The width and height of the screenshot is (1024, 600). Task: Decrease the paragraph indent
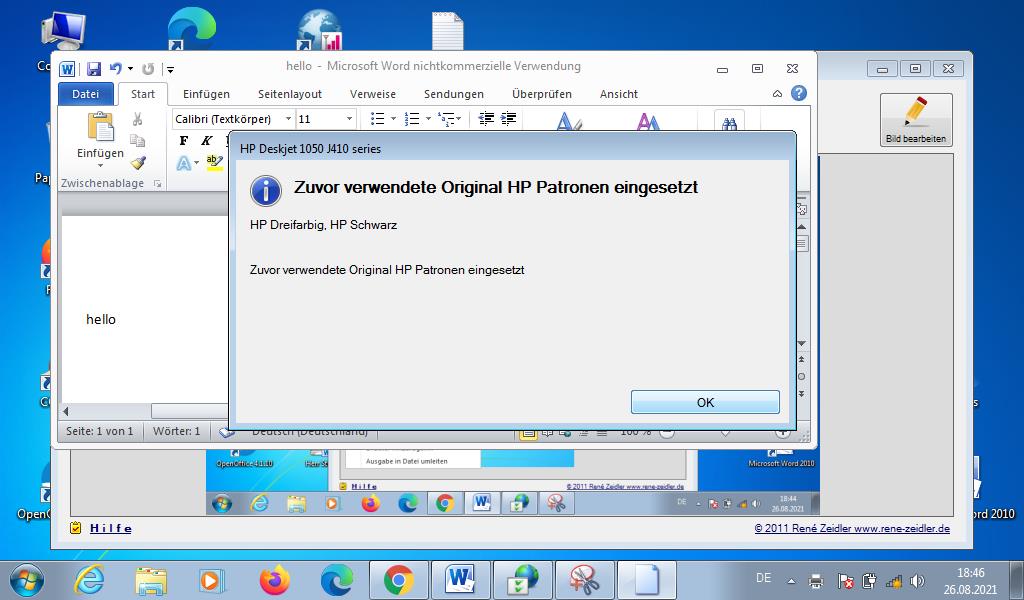point(486,118)
